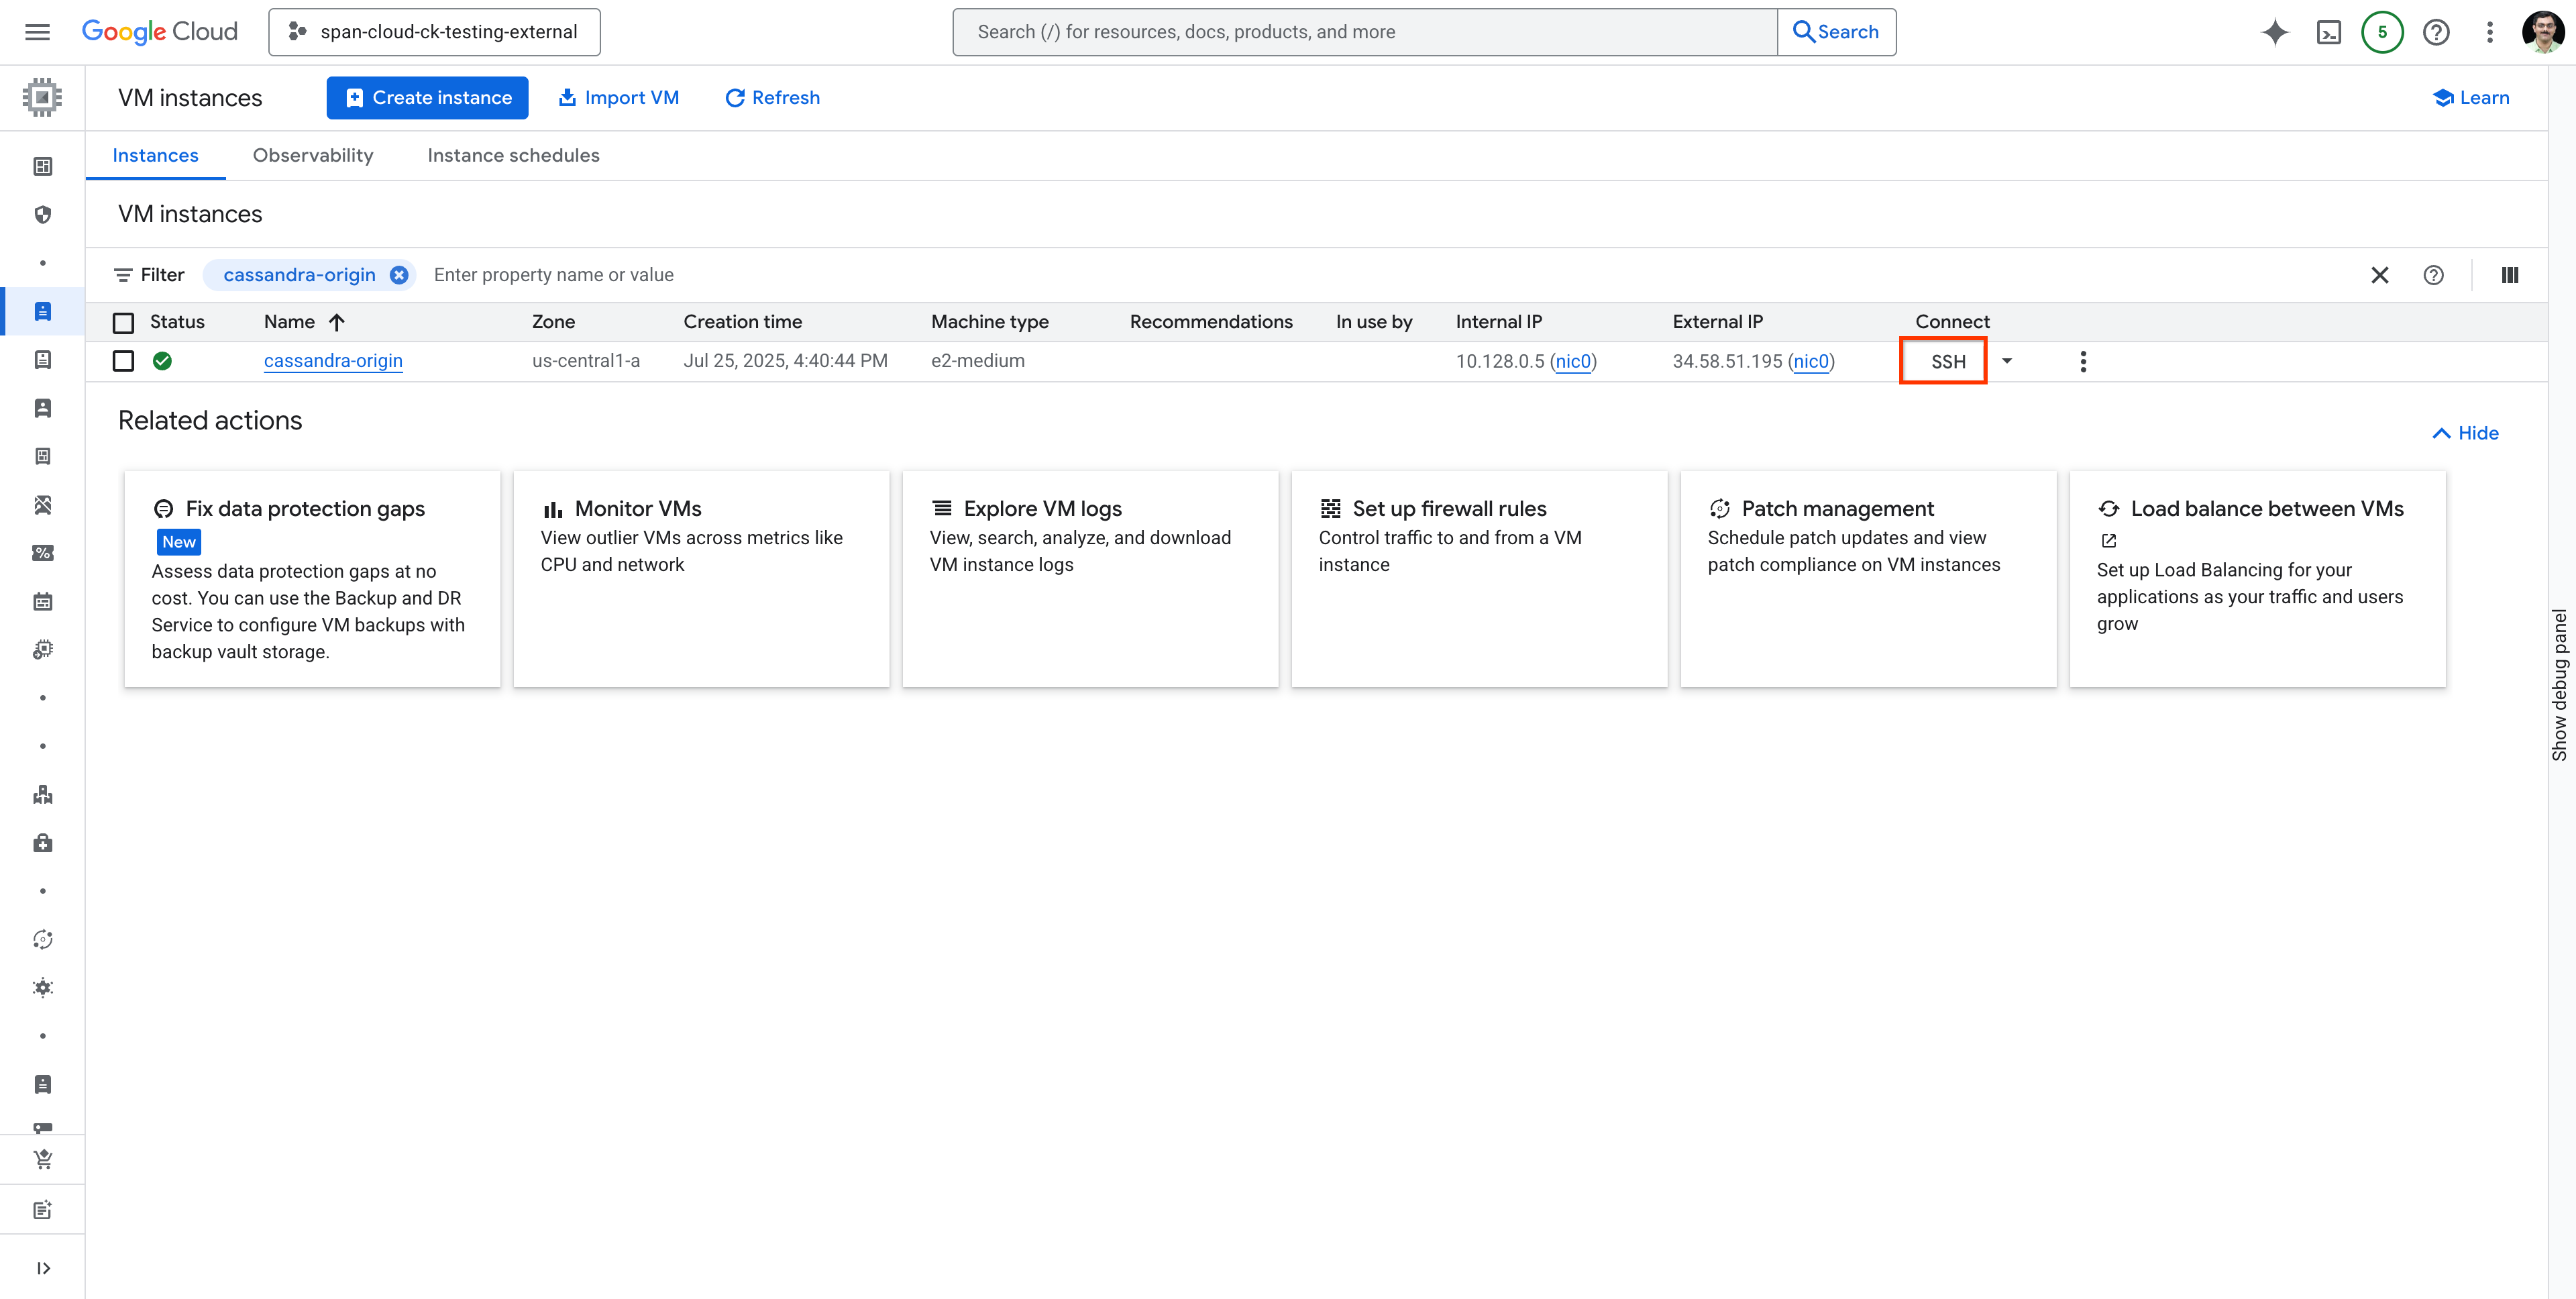Screen dimensions: 2576x1299
Task: Open the cassandra-origin instance details link
Action: click(x=333, y=361)
